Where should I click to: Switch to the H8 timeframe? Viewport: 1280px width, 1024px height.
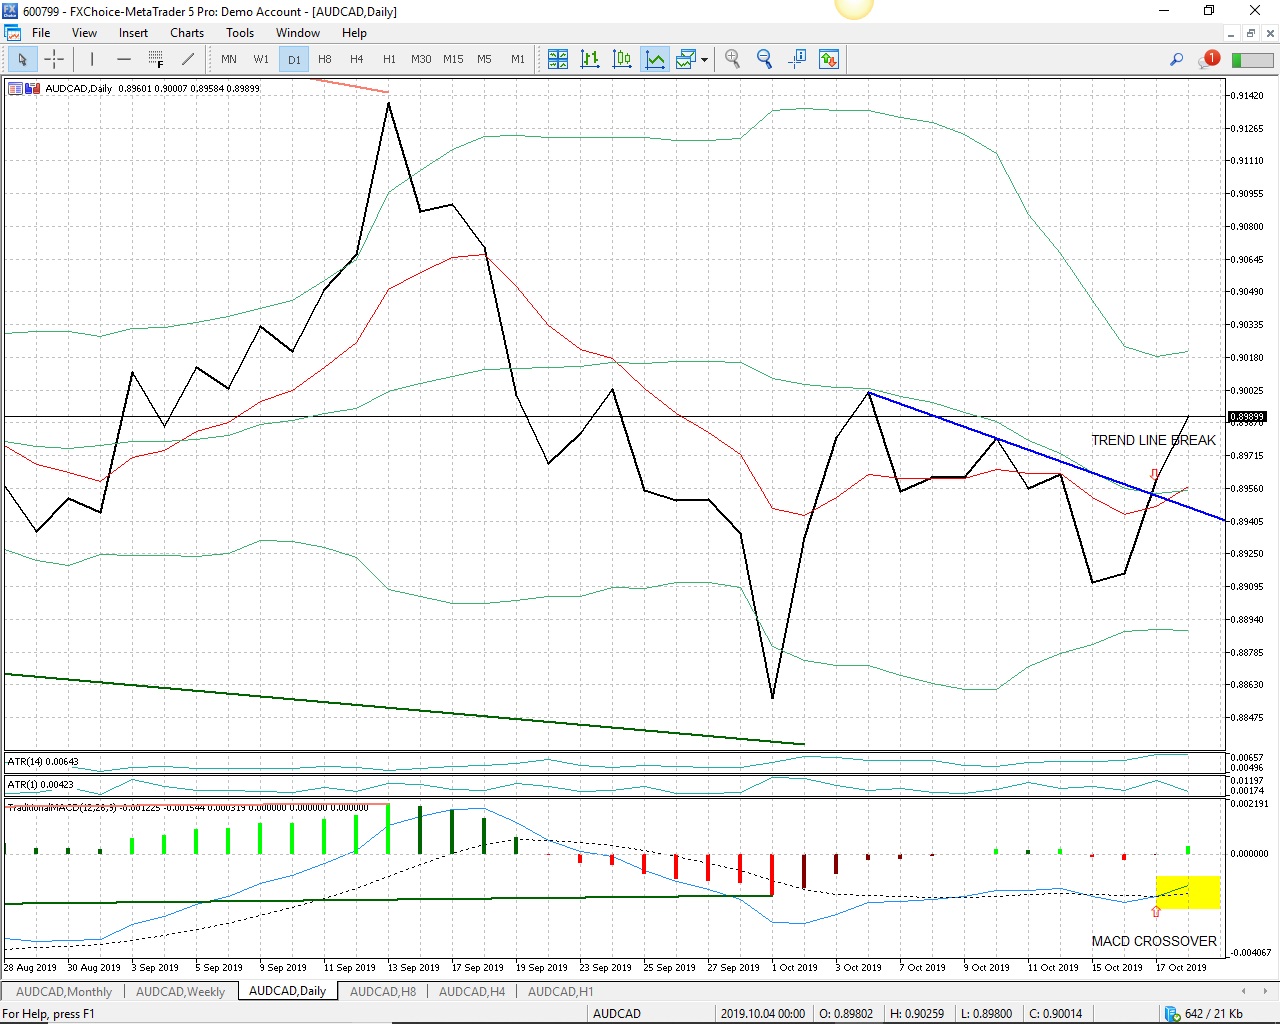click(x=325, y=59)
